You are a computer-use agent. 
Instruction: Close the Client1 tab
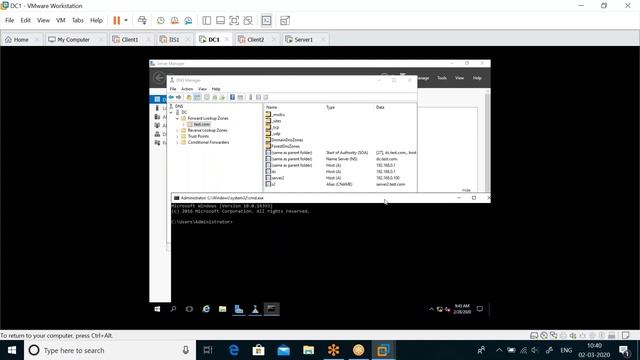point(148,40)
